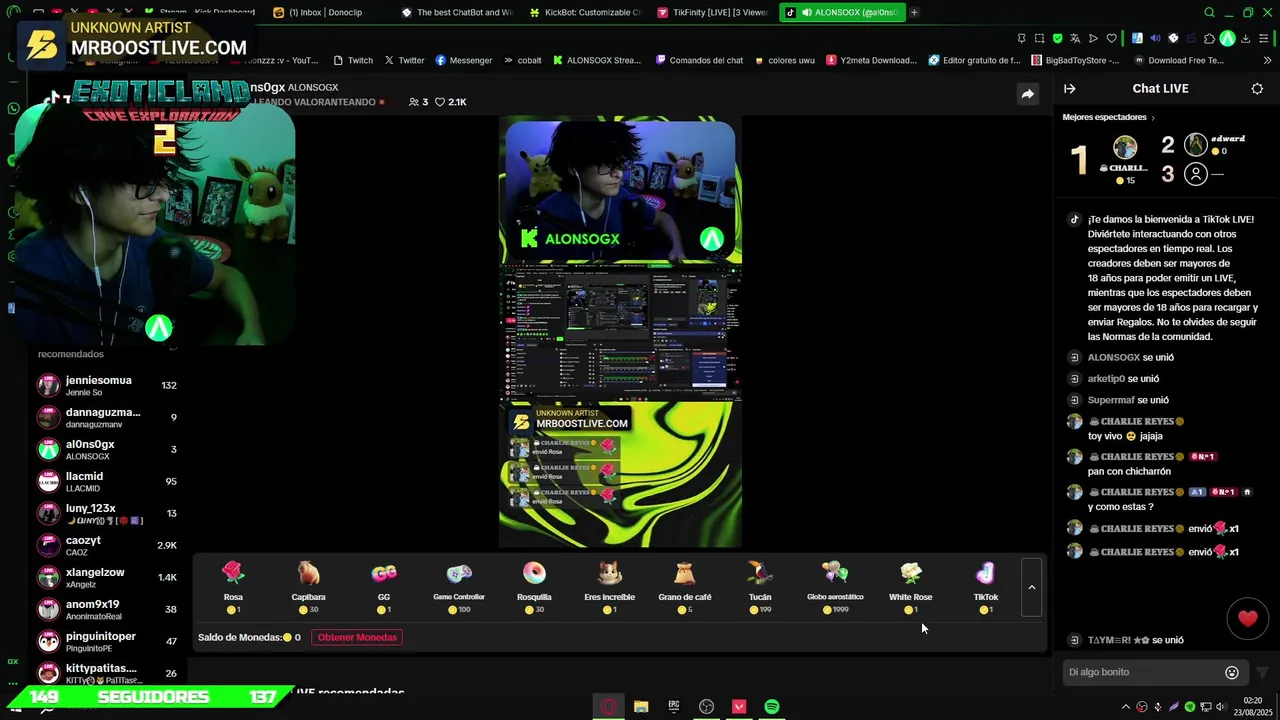
Task: Collapse the Chat LIVE panel
Action: tap(1069, 88)
